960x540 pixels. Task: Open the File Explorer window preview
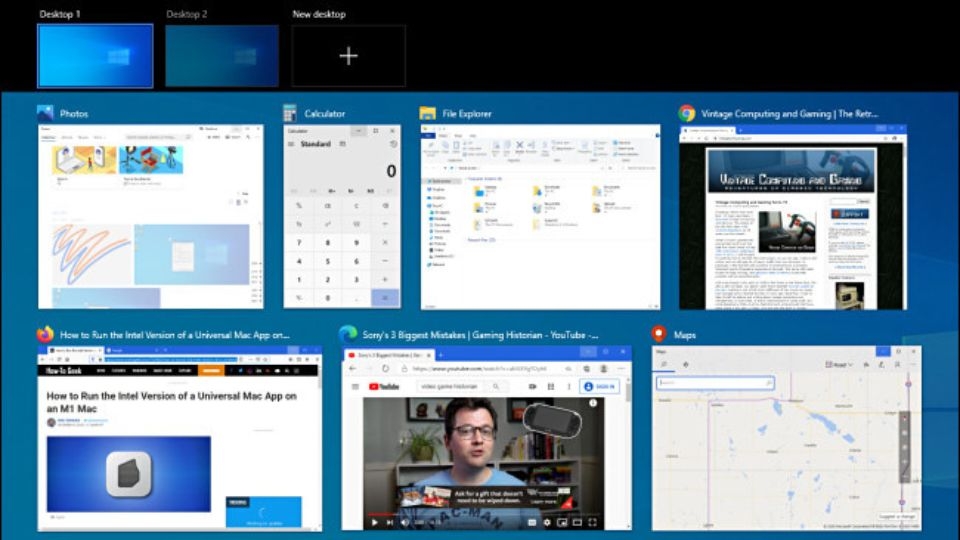click(x=540, y=216)
